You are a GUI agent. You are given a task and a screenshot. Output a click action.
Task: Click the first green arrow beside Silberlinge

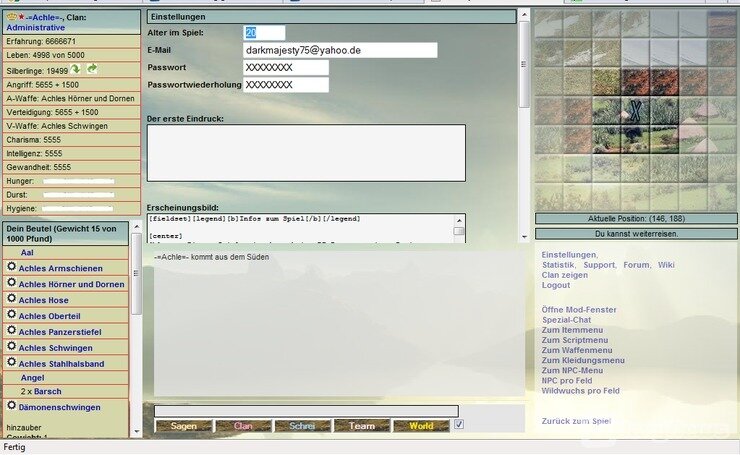click(76, 69)
